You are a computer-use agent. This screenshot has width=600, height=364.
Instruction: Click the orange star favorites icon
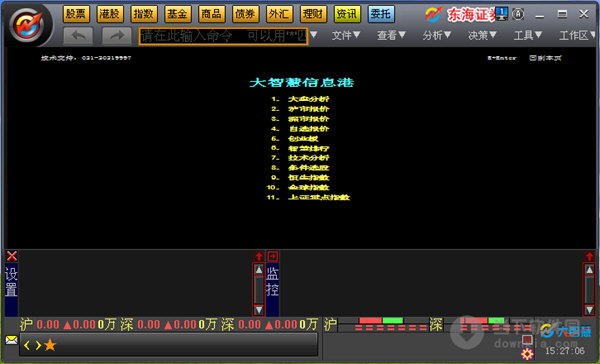coord(50,345)
